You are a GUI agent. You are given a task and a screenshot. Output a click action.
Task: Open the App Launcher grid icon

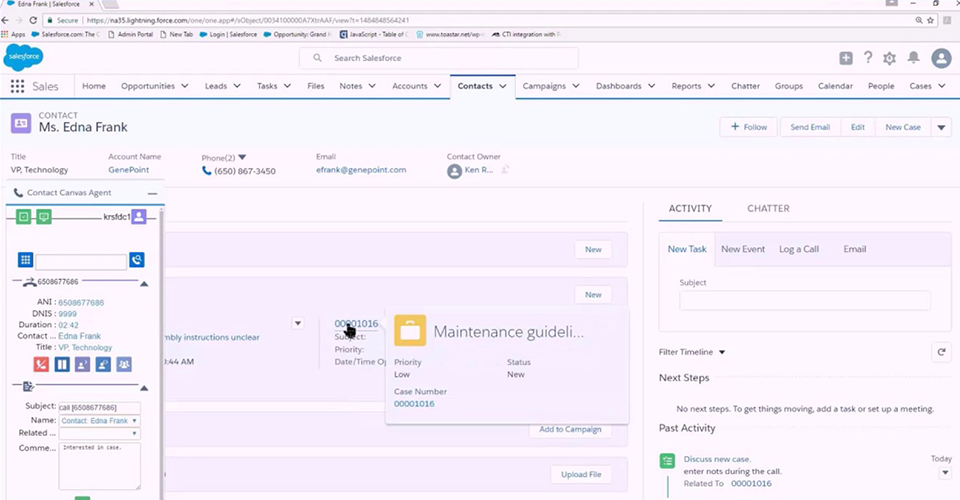point(17,86)
